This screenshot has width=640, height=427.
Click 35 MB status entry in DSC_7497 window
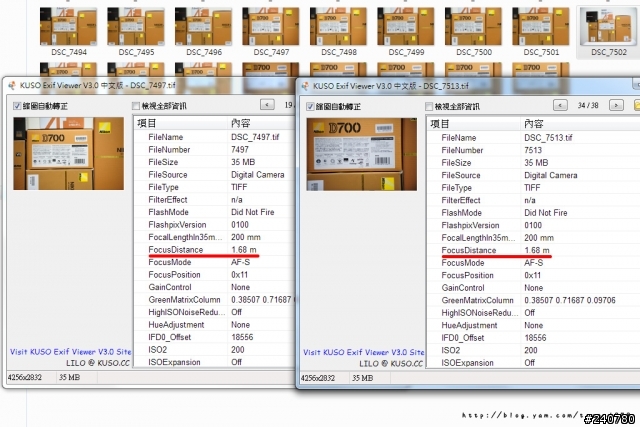tap(69, 378)
